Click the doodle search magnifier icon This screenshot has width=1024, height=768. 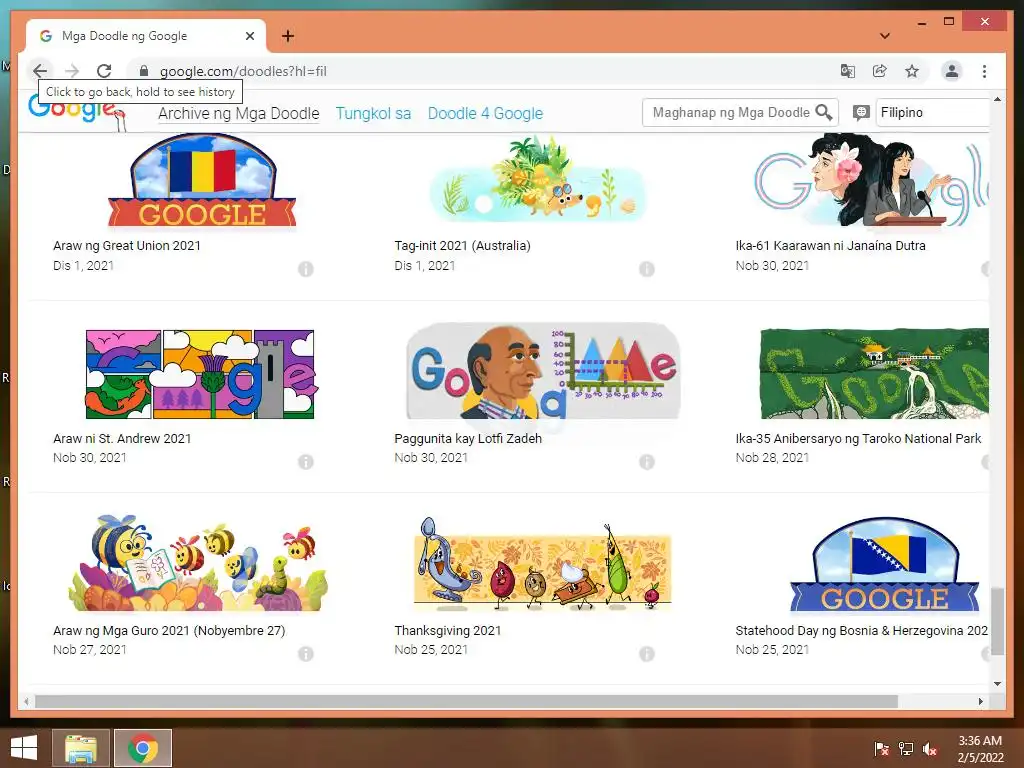(x=824, y=112)
